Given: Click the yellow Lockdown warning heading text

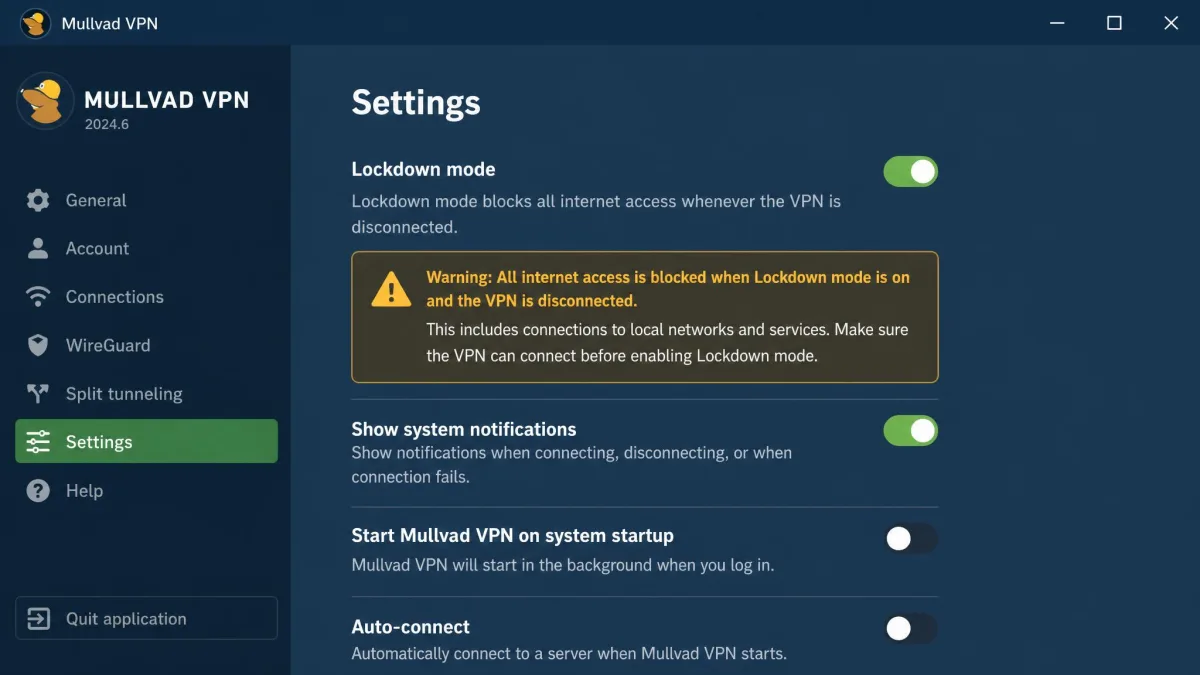Looking at the screenshot, I should (668, 289).
